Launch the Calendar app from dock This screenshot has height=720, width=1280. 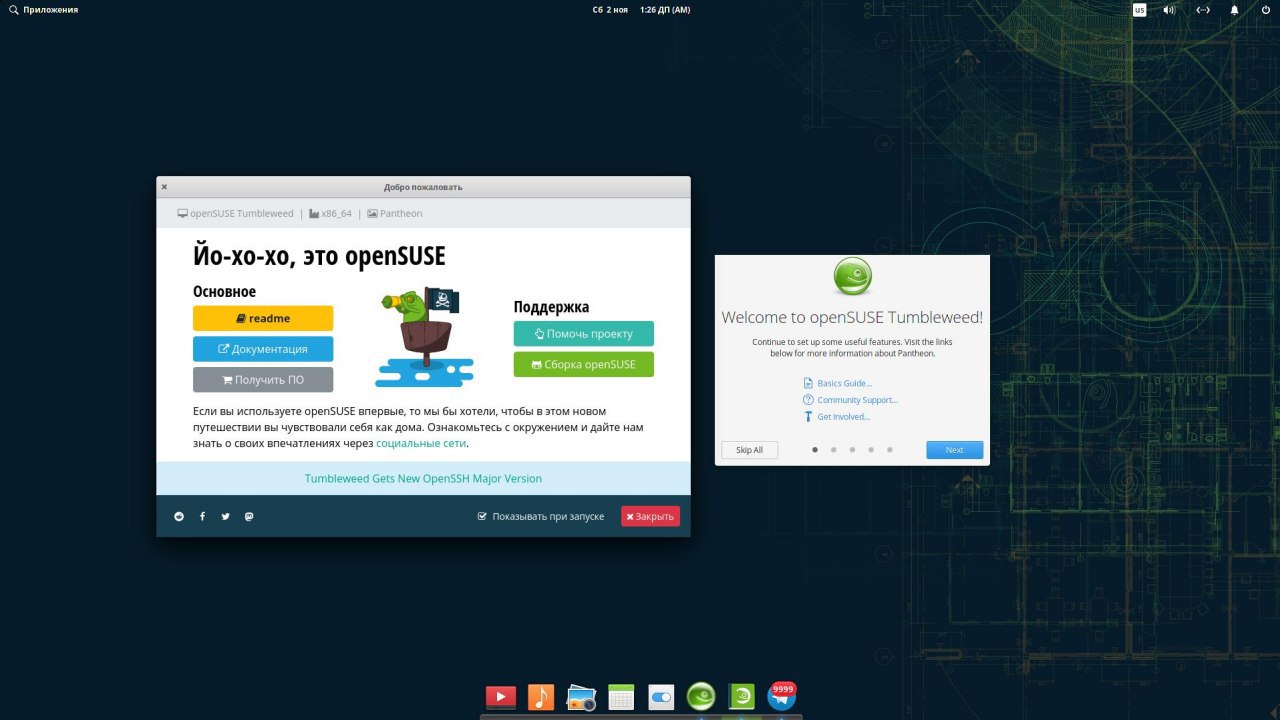(x=621, y=697)
